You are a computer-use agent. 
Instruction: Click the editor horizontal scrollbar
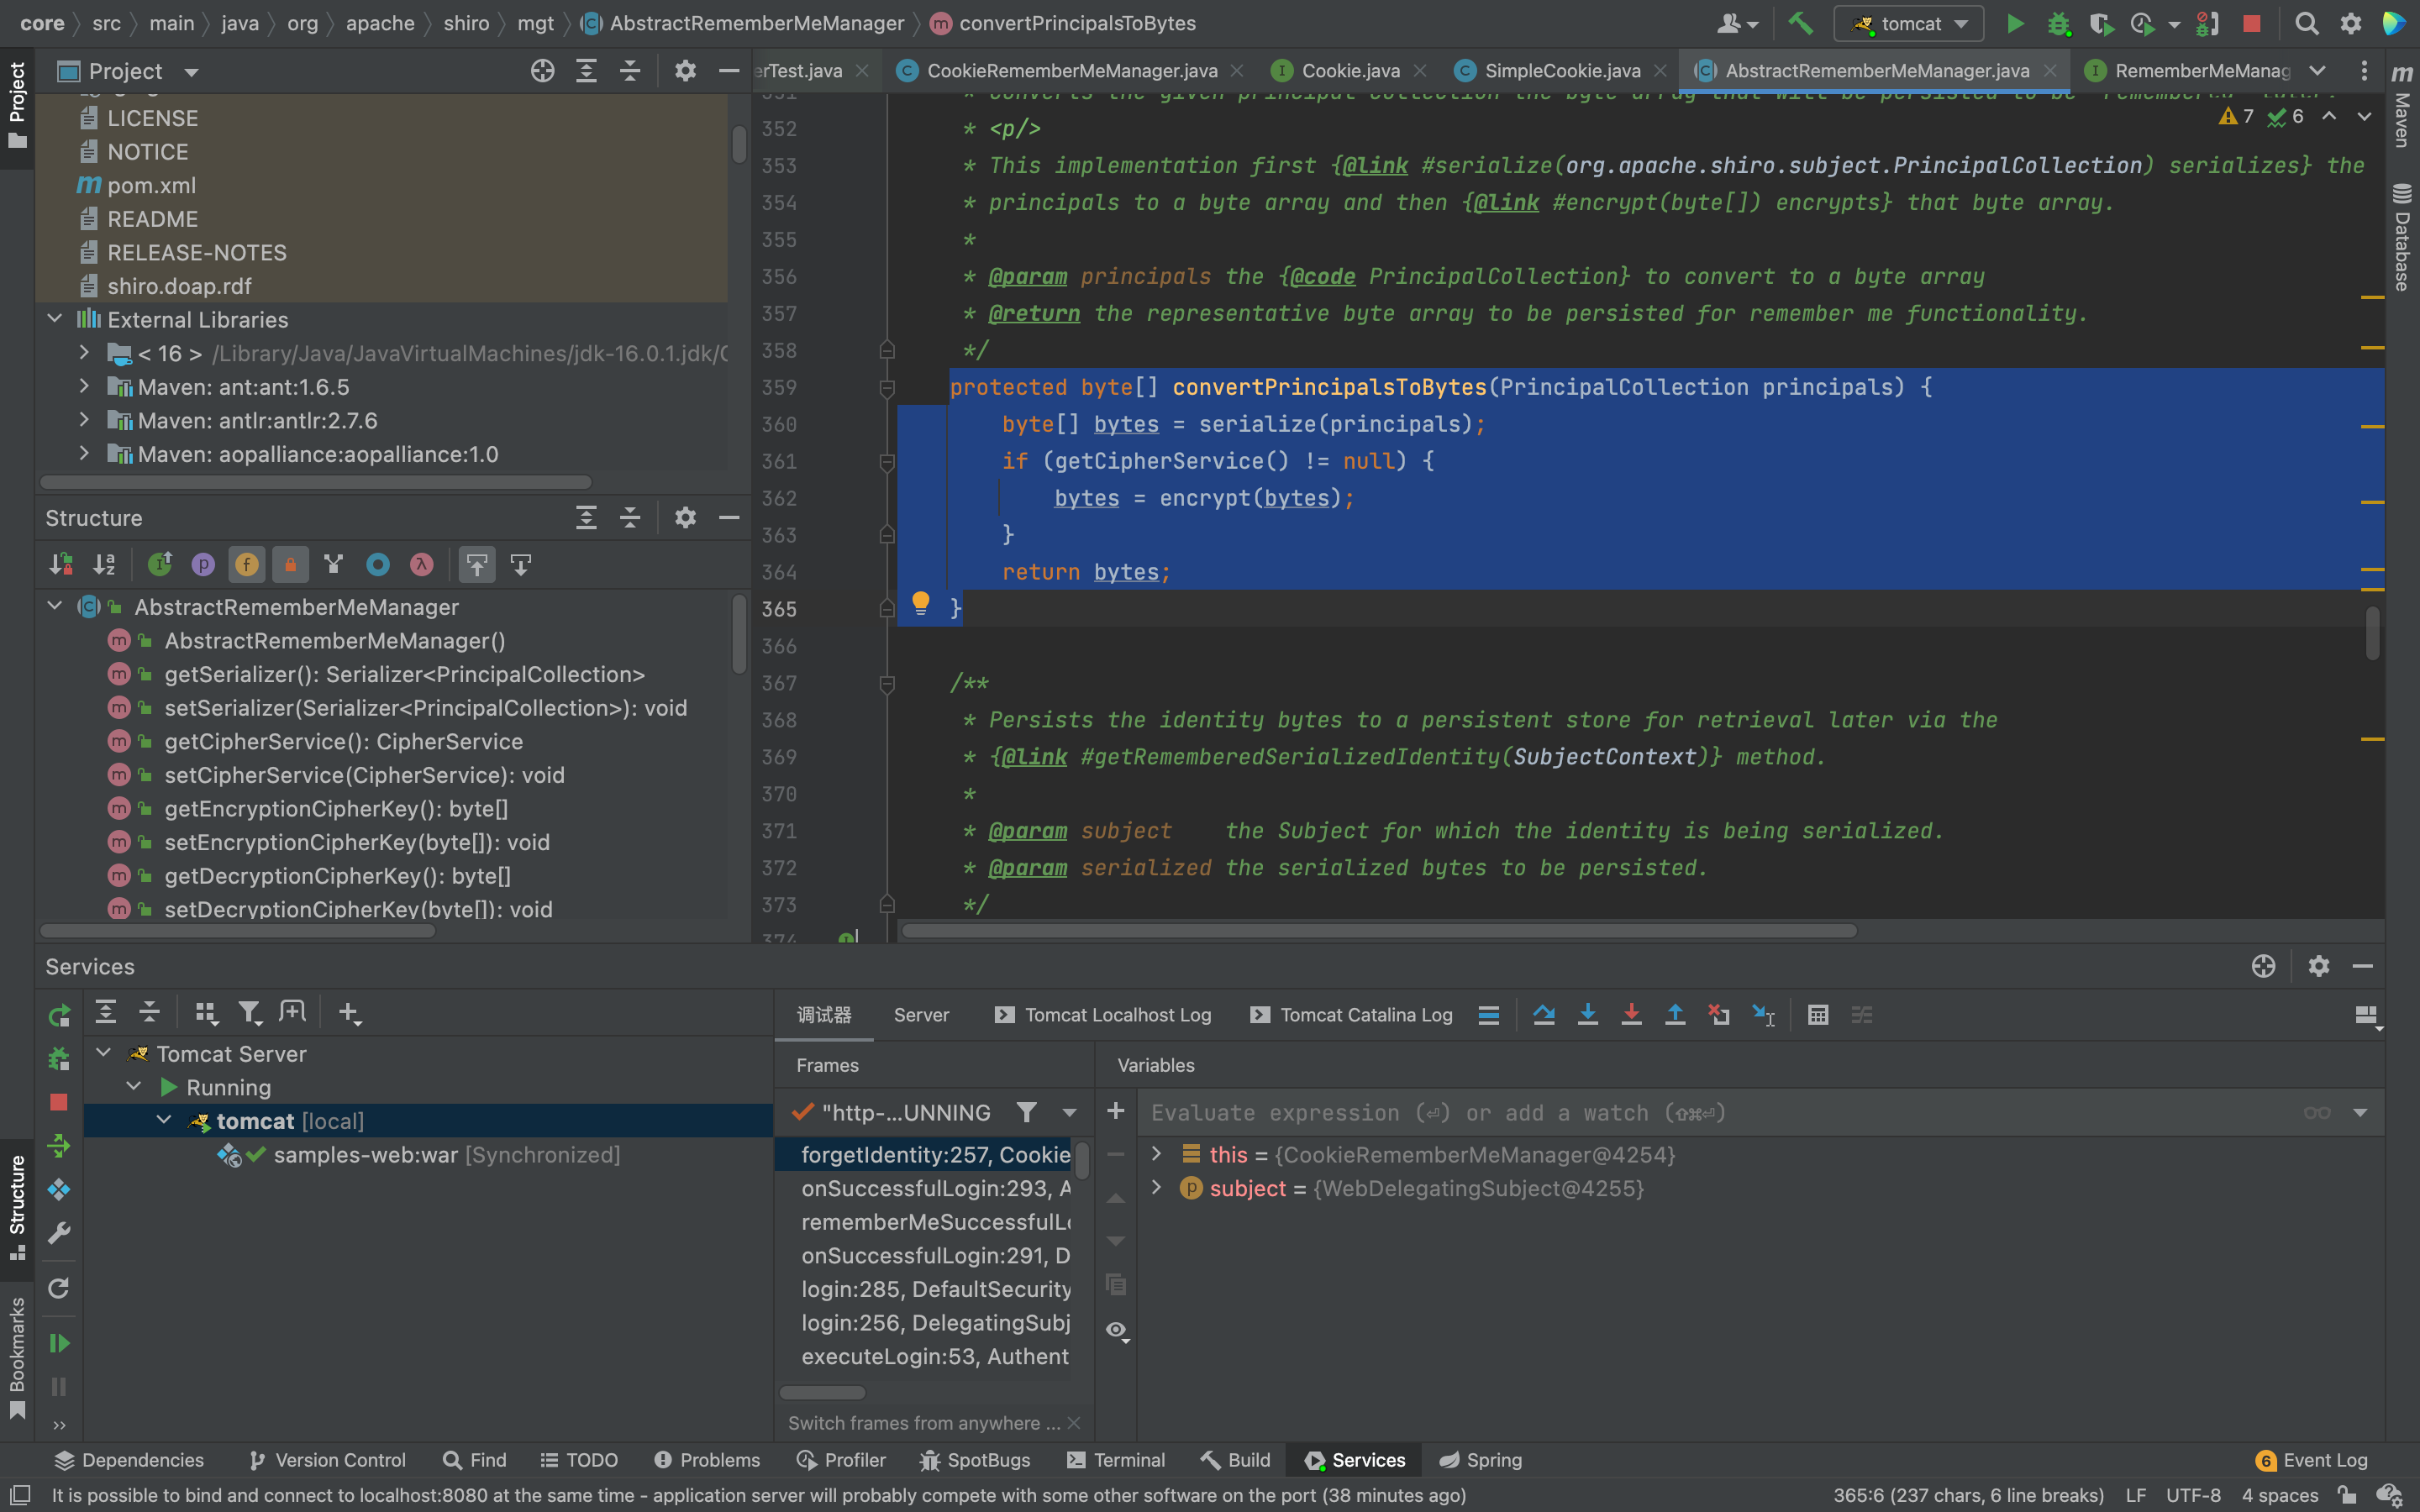[x=1379, y=931]
